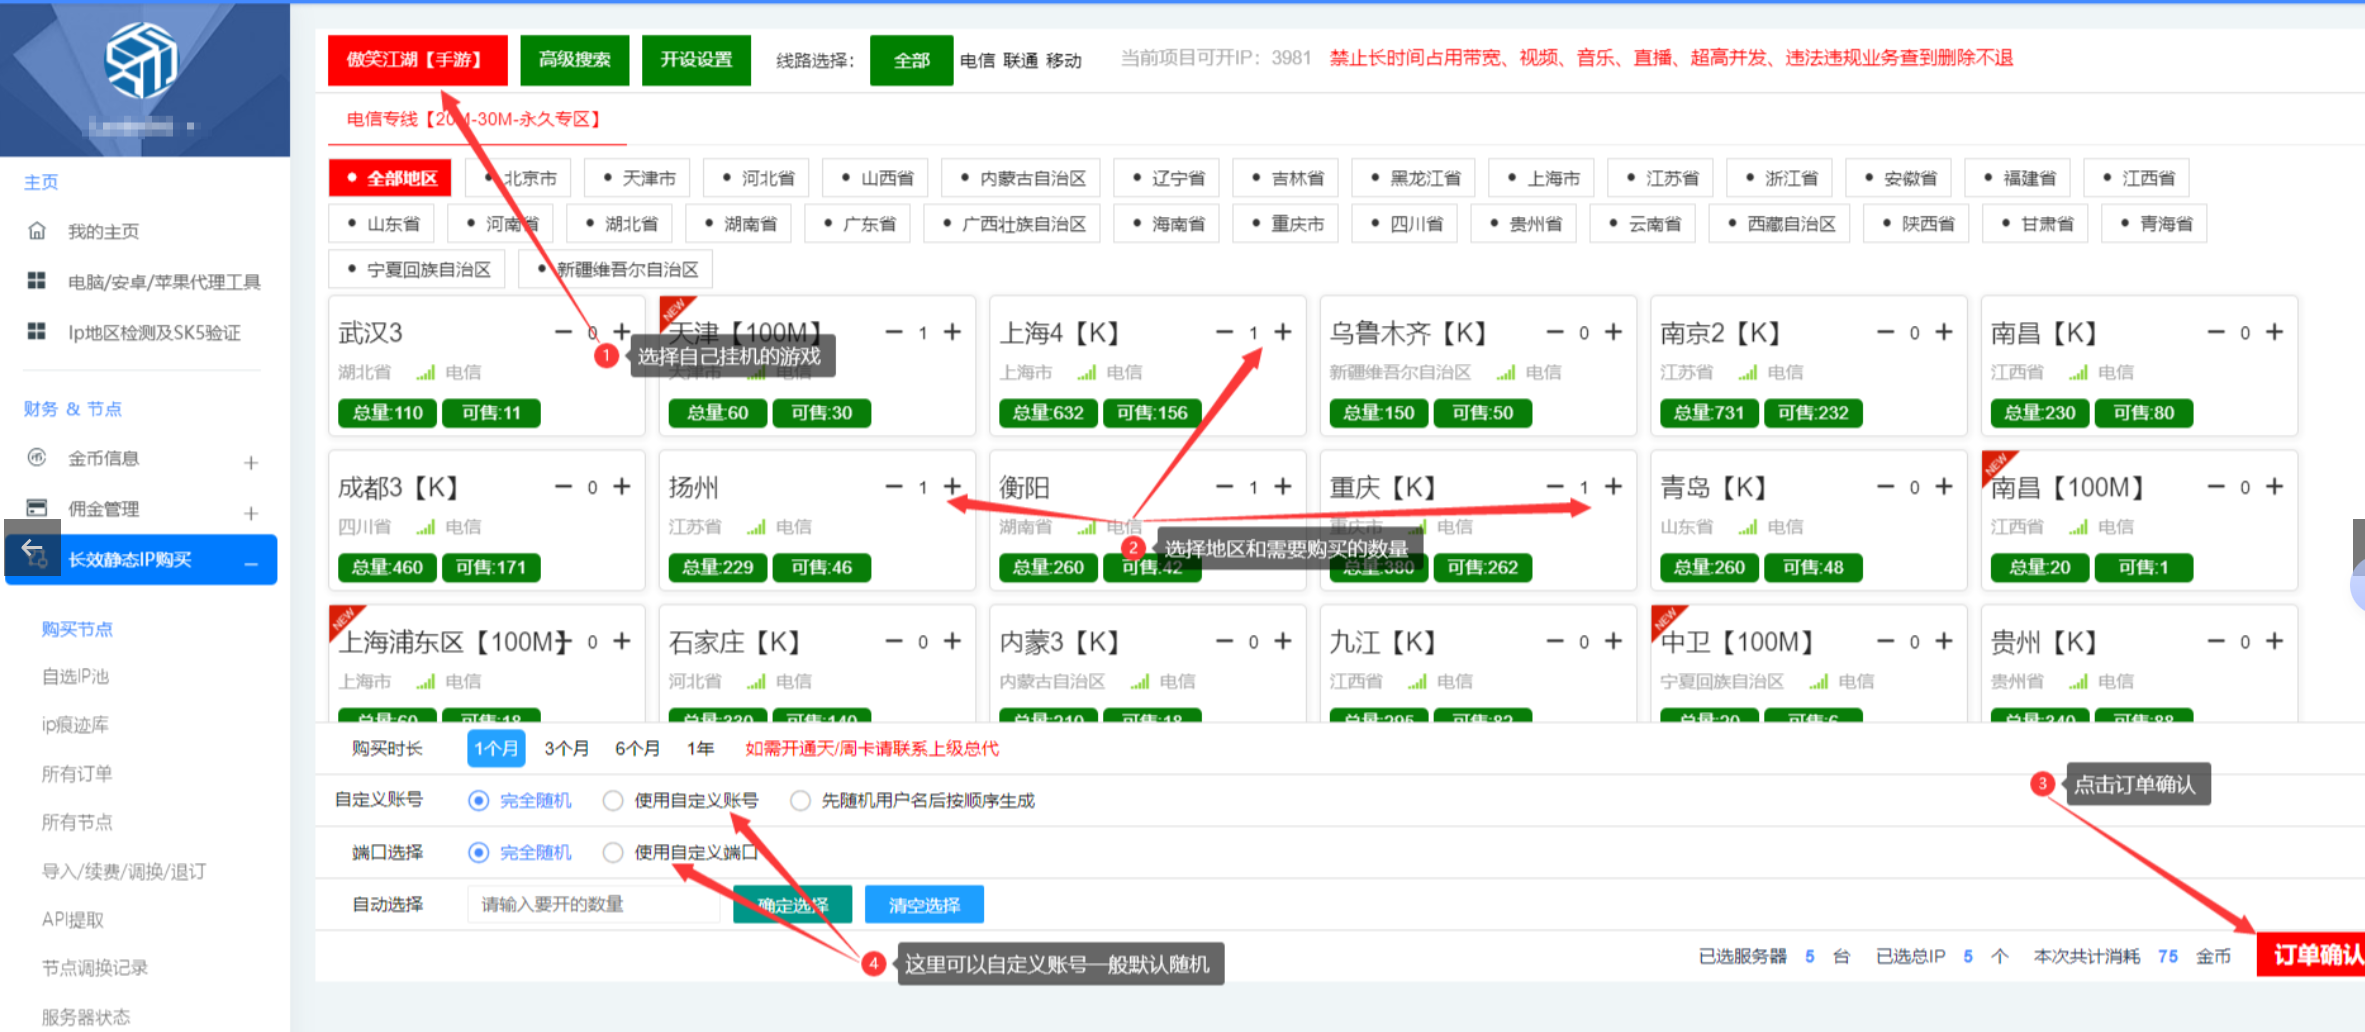Select 完全随机 for 端口选择

478,852
